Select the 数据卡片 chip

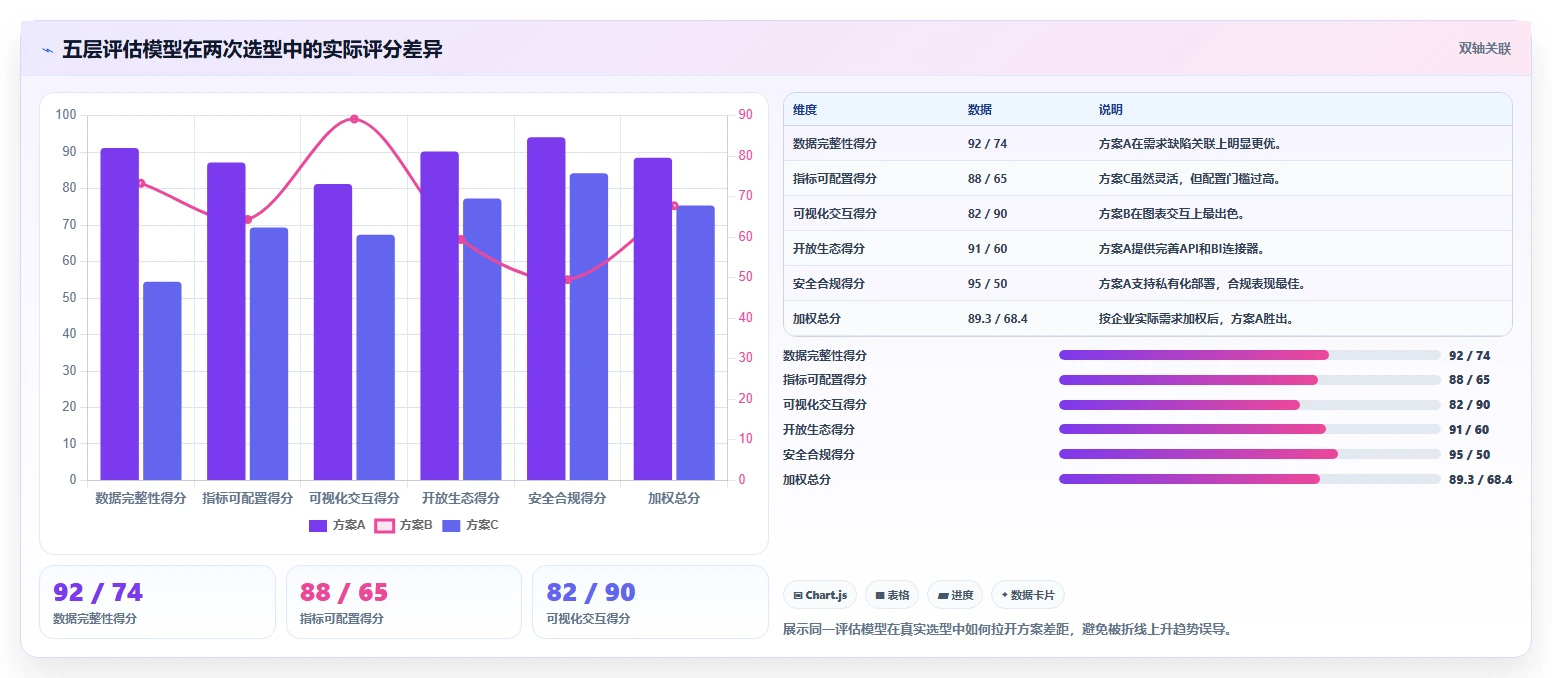pyautogui.click(x=1028, y=595)
